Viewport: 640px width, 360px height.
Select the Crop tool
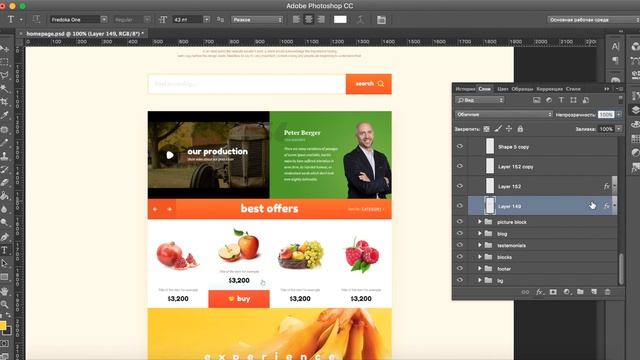tap(4, 102)
